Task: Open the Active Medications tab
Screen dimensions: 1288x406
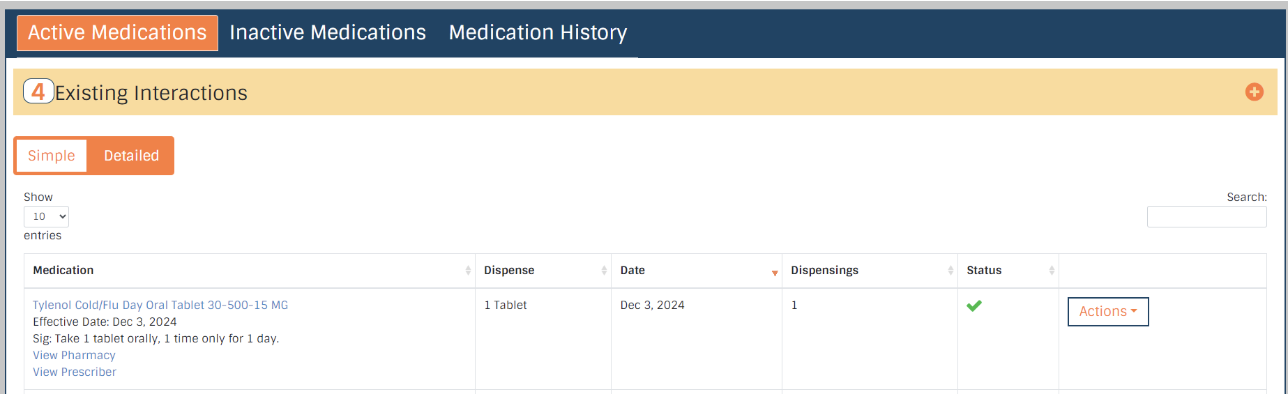Action: pyautogui.click(x=117, y=32)
